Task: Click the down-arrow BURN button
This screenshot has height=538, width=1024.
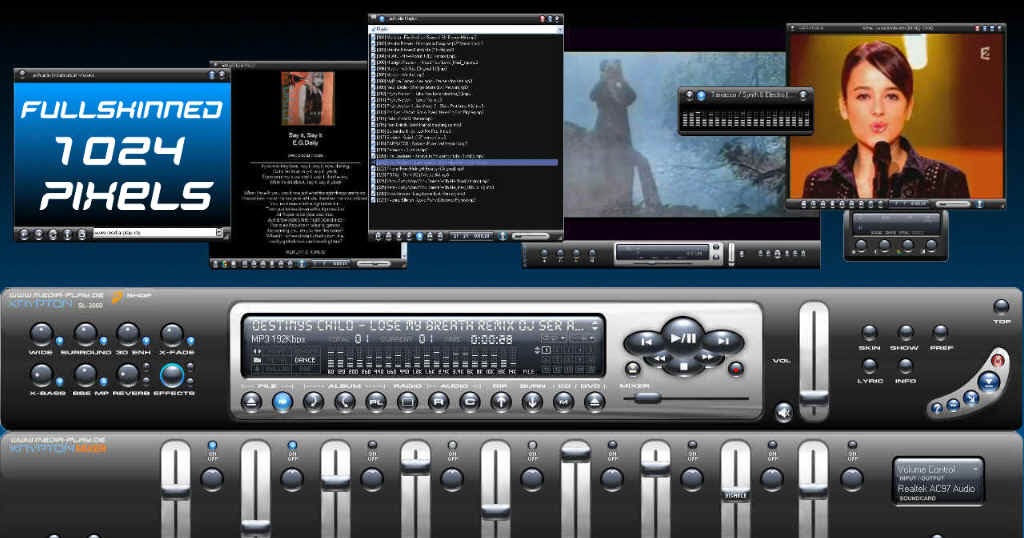Action: [532, 403]
